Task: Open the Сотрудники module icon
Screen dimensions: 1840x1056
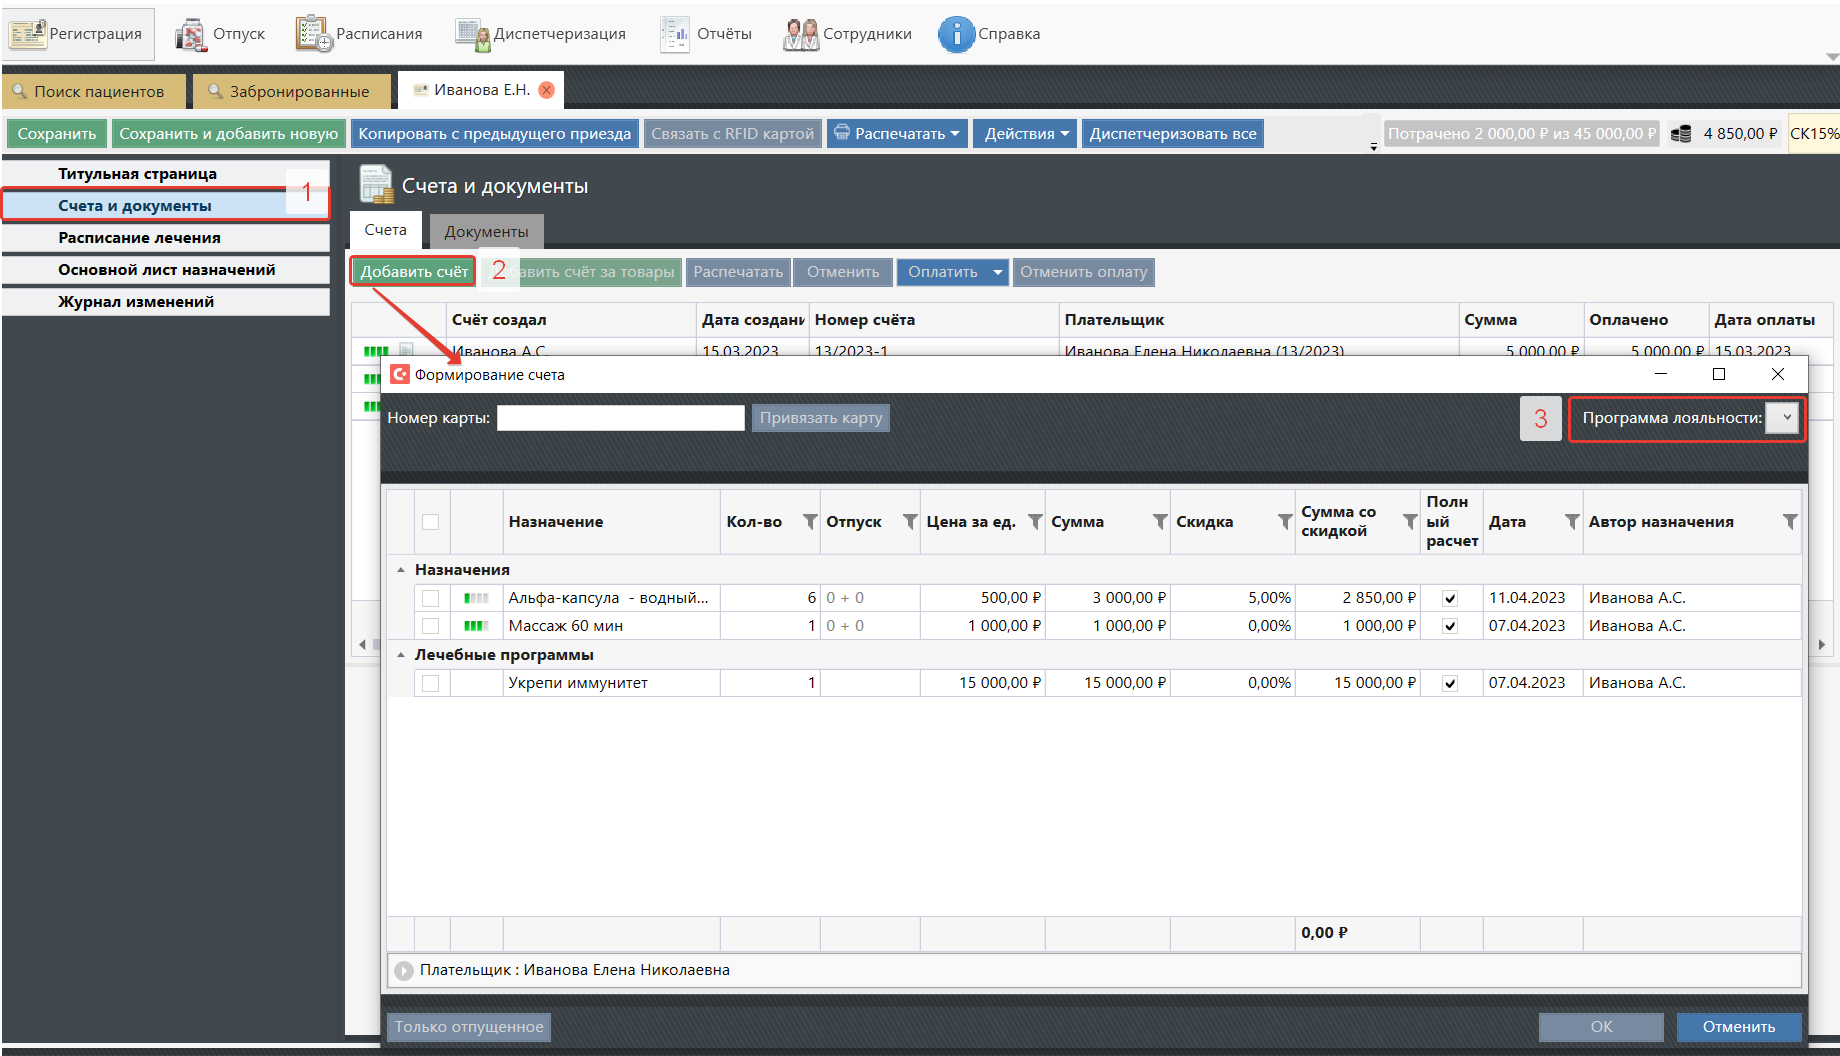Action: click(x=800, y=34)
